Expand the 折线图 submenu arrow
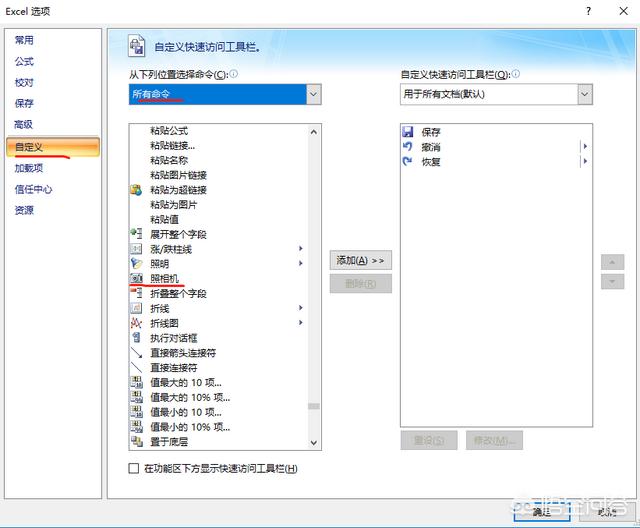 (x=301, y=323)
